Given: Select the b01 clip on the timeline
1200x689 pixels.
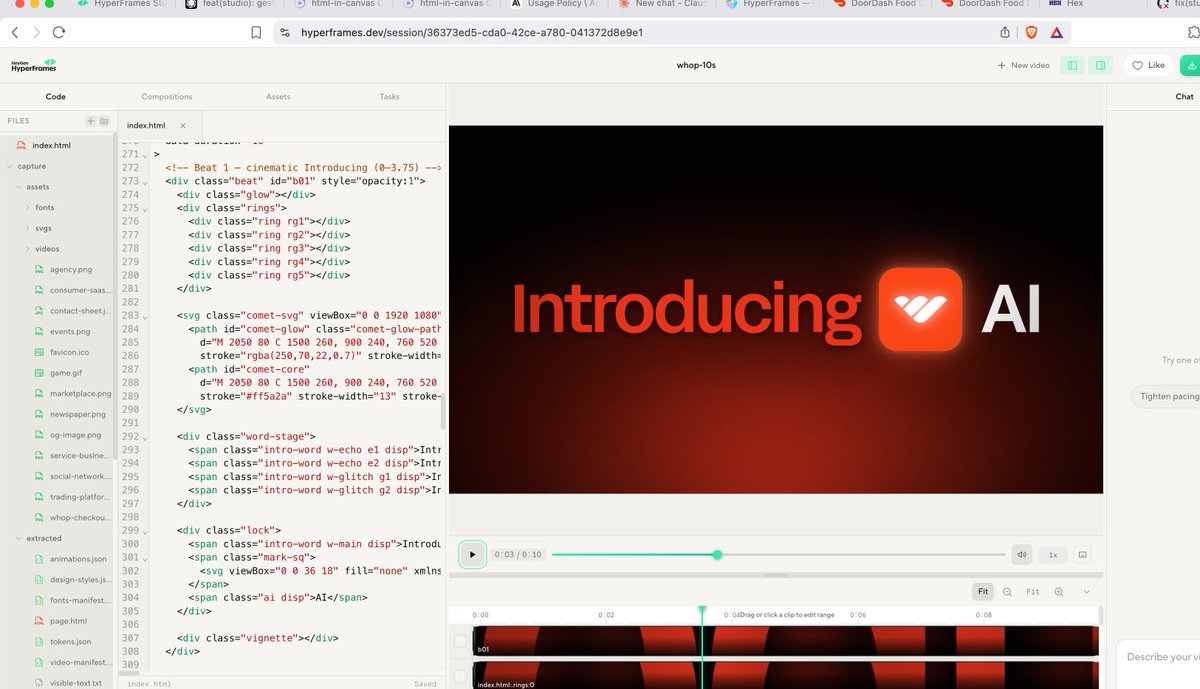Looking at the screenshot, I should [786, 641].
